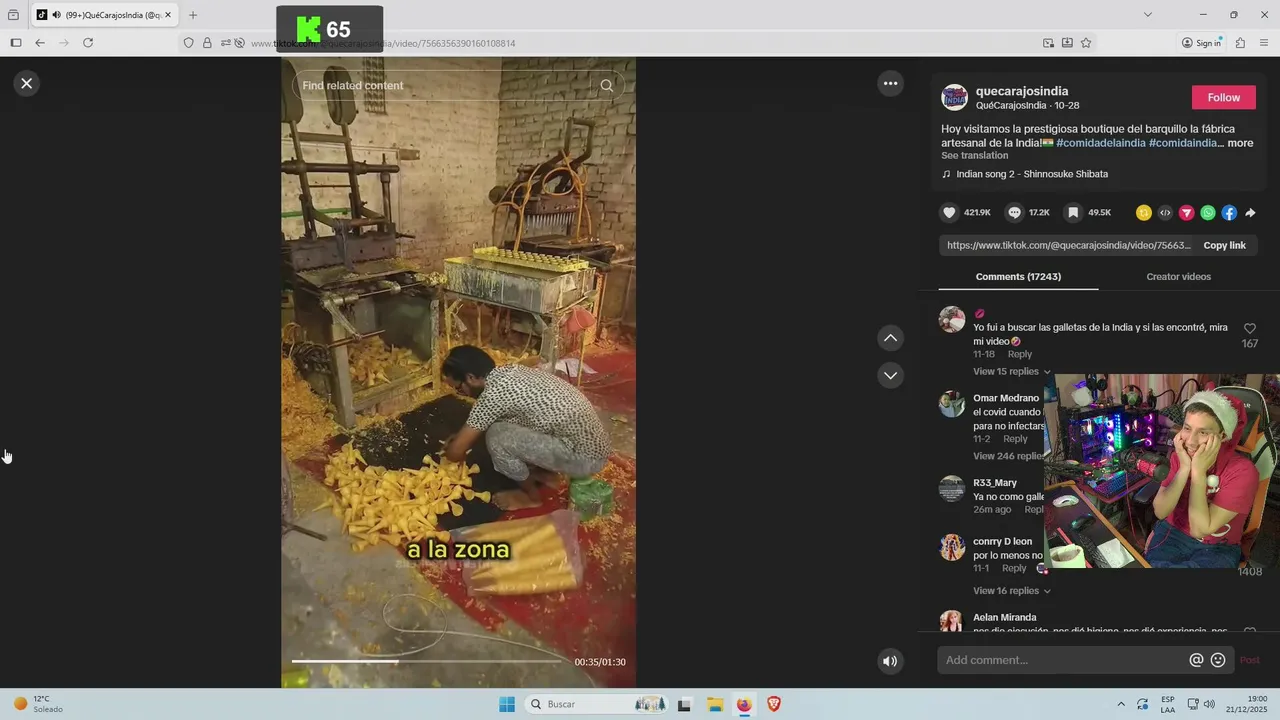Open the #comidadelaindia hashtag
The width and height of the screenshot is (1280, 720).
[1100, 143]
